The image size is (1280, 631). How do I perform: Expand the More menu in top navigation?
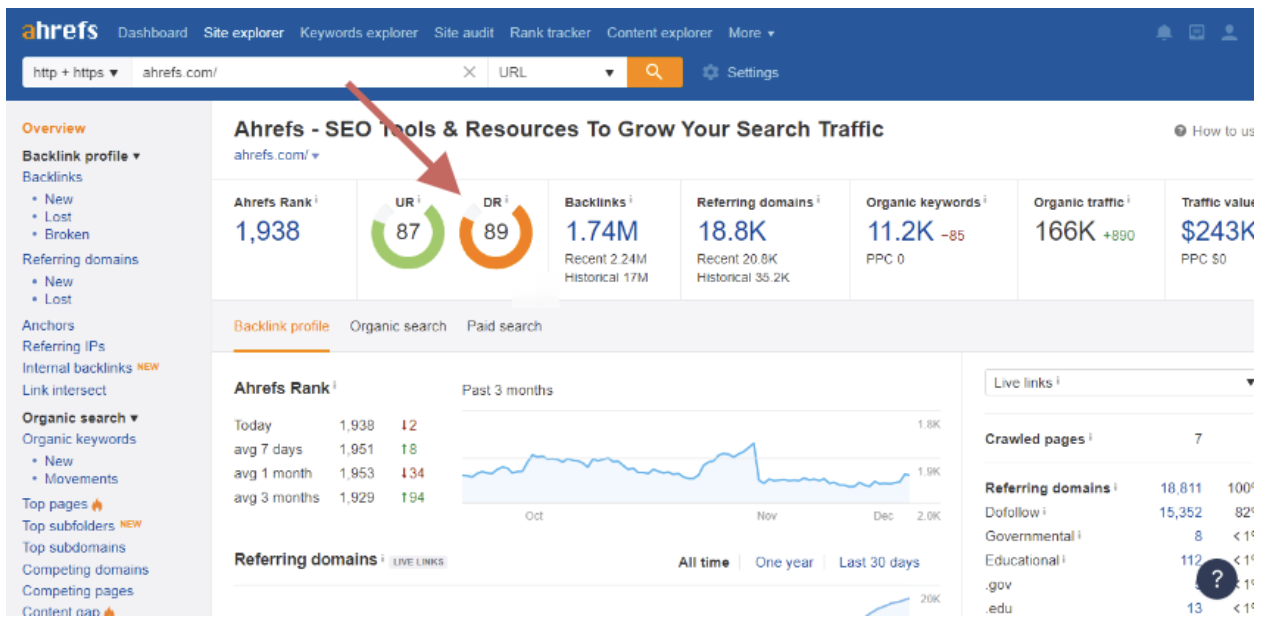(x=751, y=32)
